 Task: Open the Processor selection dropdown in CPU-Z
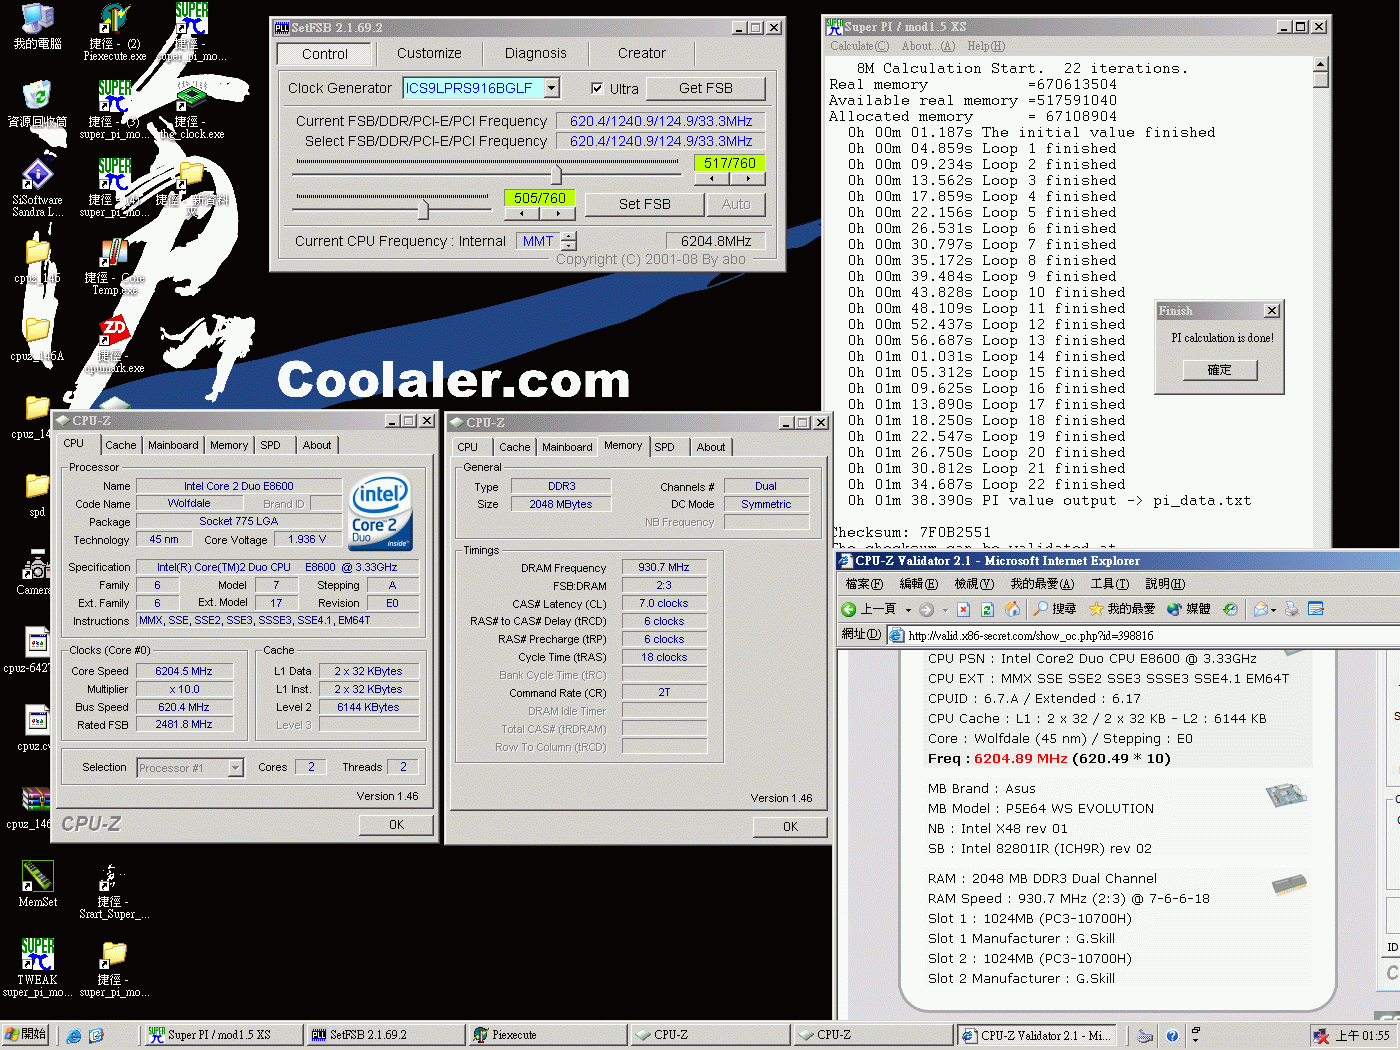click(x=236, y=768)
